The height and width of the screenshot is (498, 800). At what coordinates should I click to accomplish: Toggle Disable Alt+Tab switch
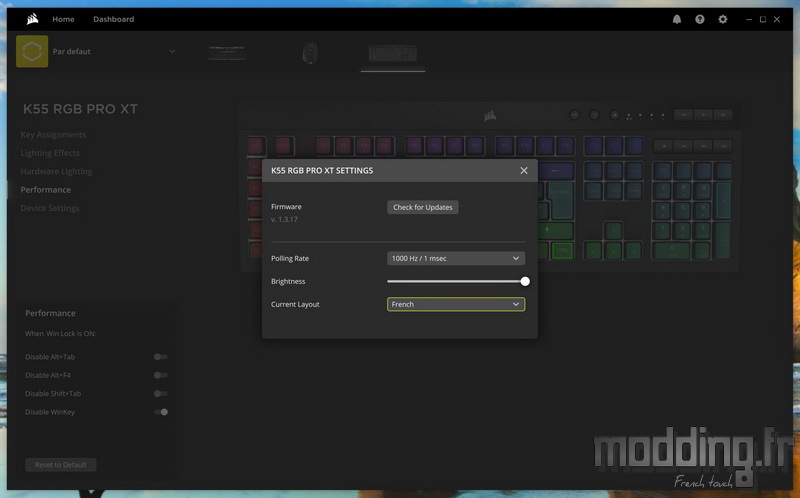pyautogui.click(x=161, y=357)
